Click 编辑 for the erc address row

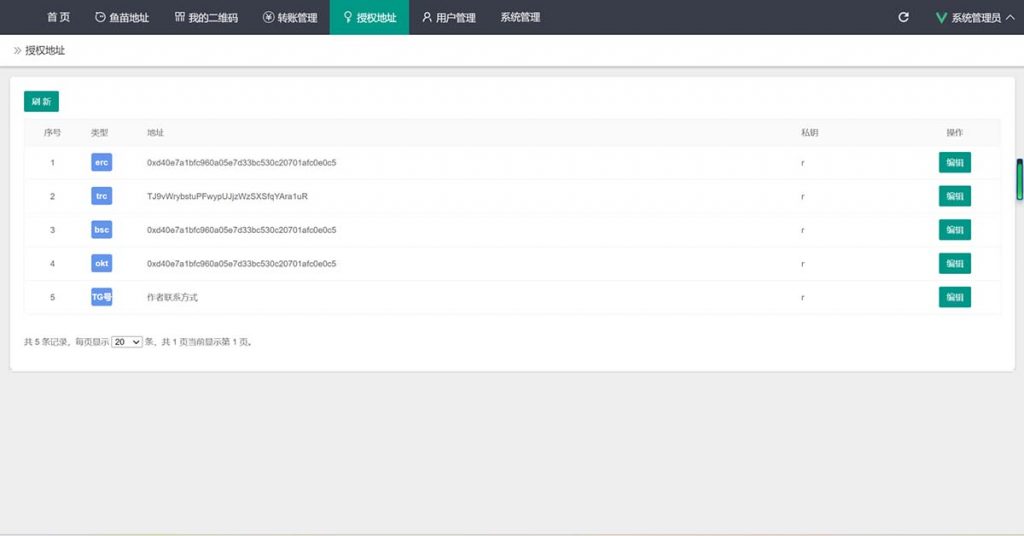point(954,162)
